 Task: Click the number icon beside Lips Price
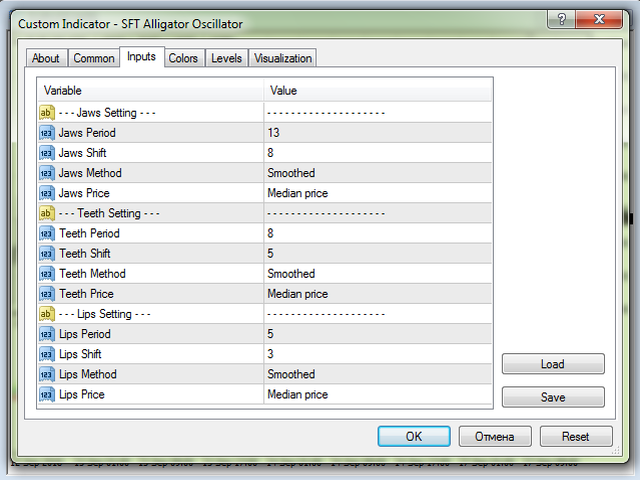(x=47, y=395)
